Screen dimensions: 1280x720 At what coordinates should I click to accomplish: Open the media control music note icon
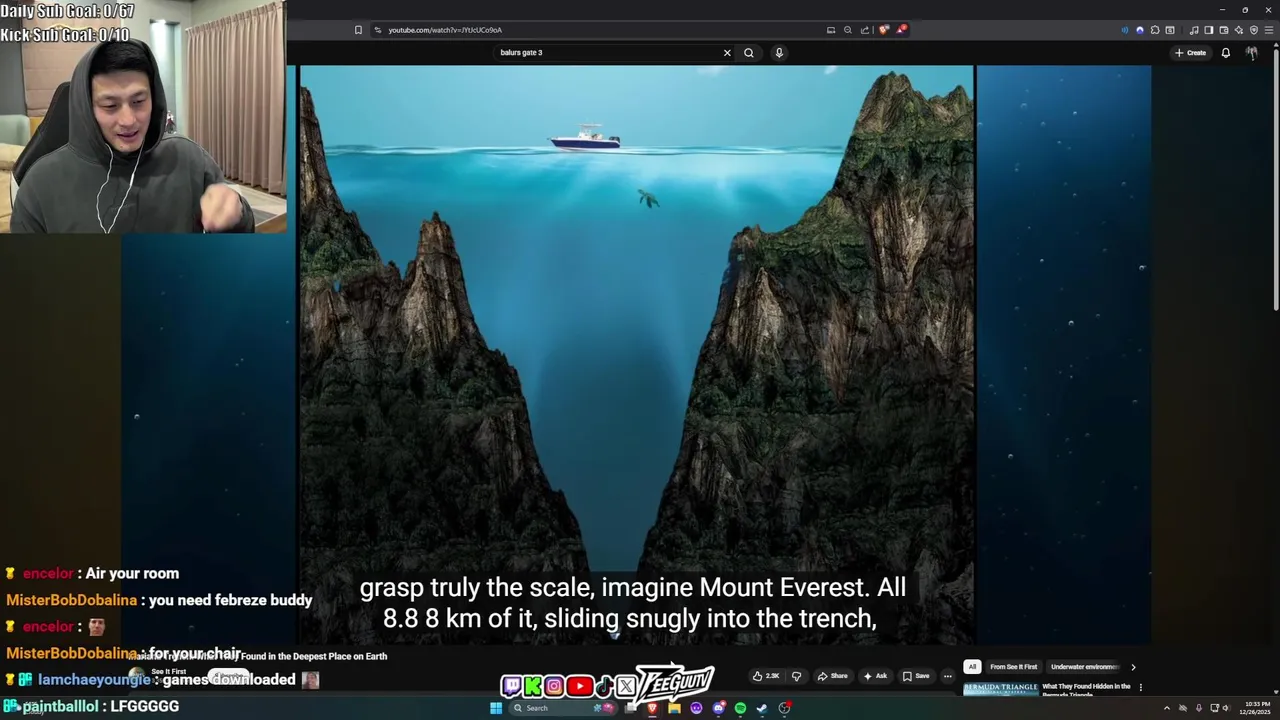pyautogui.click(x=1194, y=30)
